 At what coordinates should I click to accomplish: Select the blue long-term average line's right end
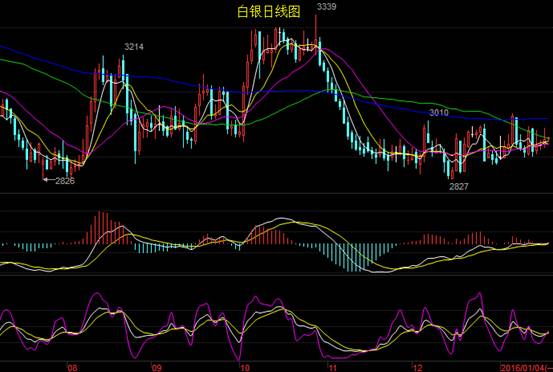click(x=547, y=119)
